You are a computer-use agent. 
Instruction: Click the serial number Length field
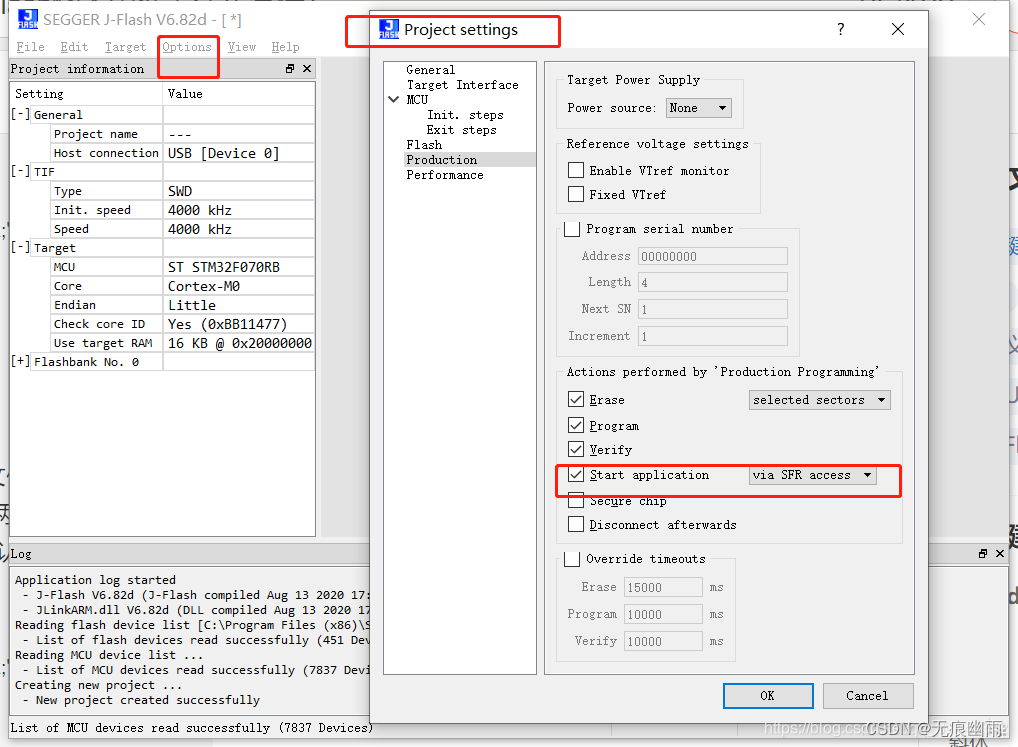coord(712,282)
